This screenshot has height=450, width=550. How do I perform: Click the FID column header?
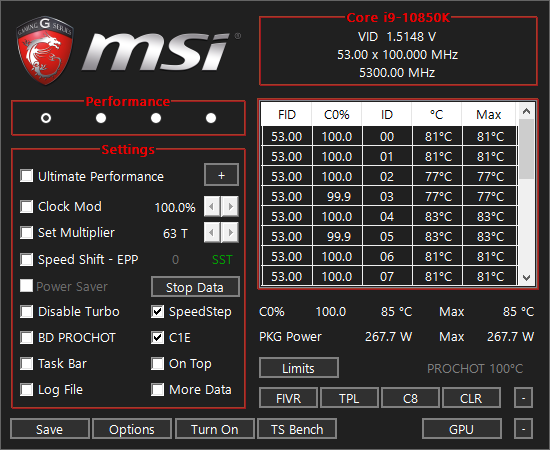287,114
